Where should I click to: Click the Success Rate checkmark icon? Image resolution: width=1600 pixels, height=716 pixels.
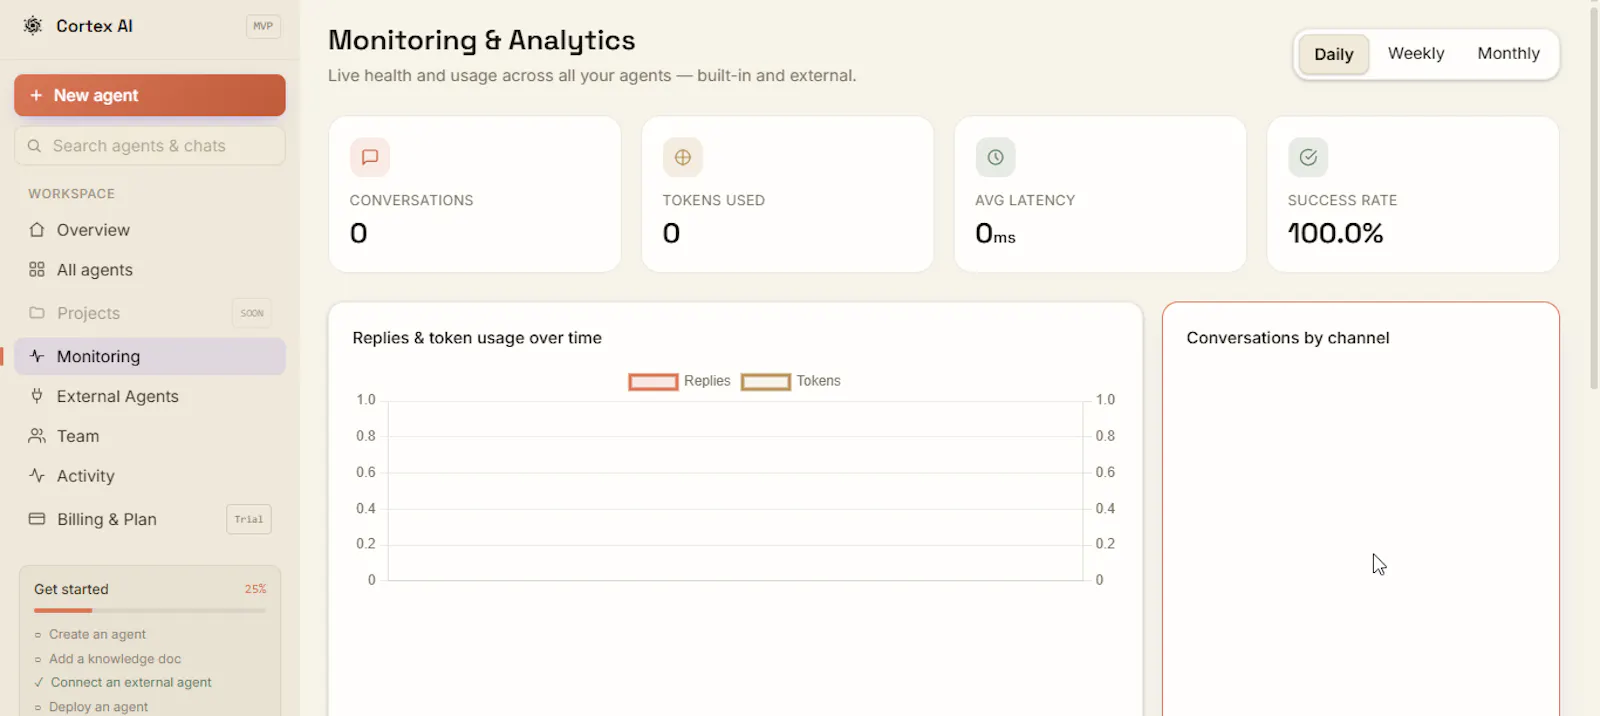click(x=1308, y=157)
